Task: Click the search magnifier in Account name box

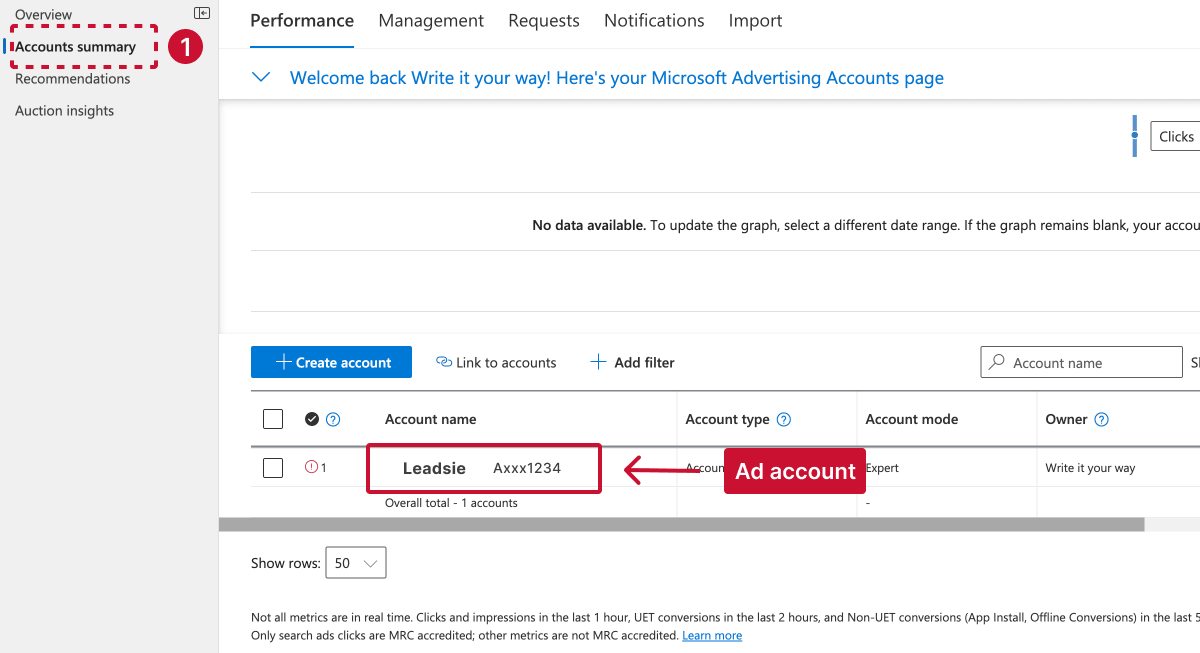Action: pyautogui.click(x=995, y=361)
